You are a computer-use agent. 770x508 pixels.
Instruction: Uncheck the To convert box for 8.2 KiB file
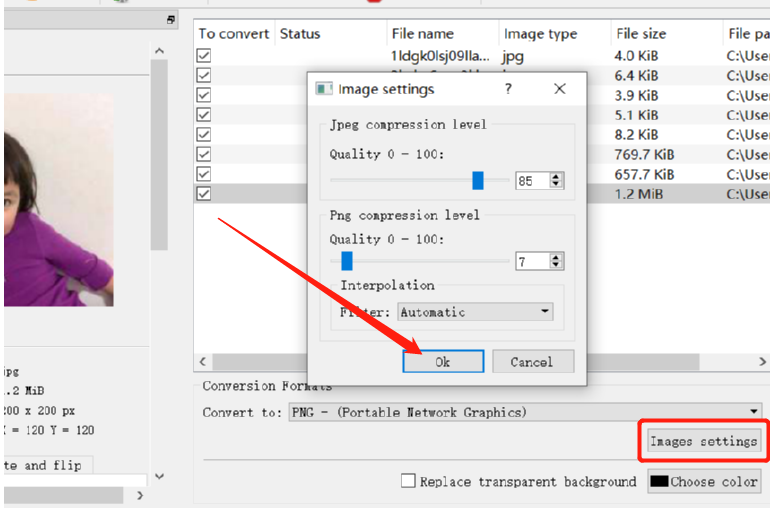point(204,134)
